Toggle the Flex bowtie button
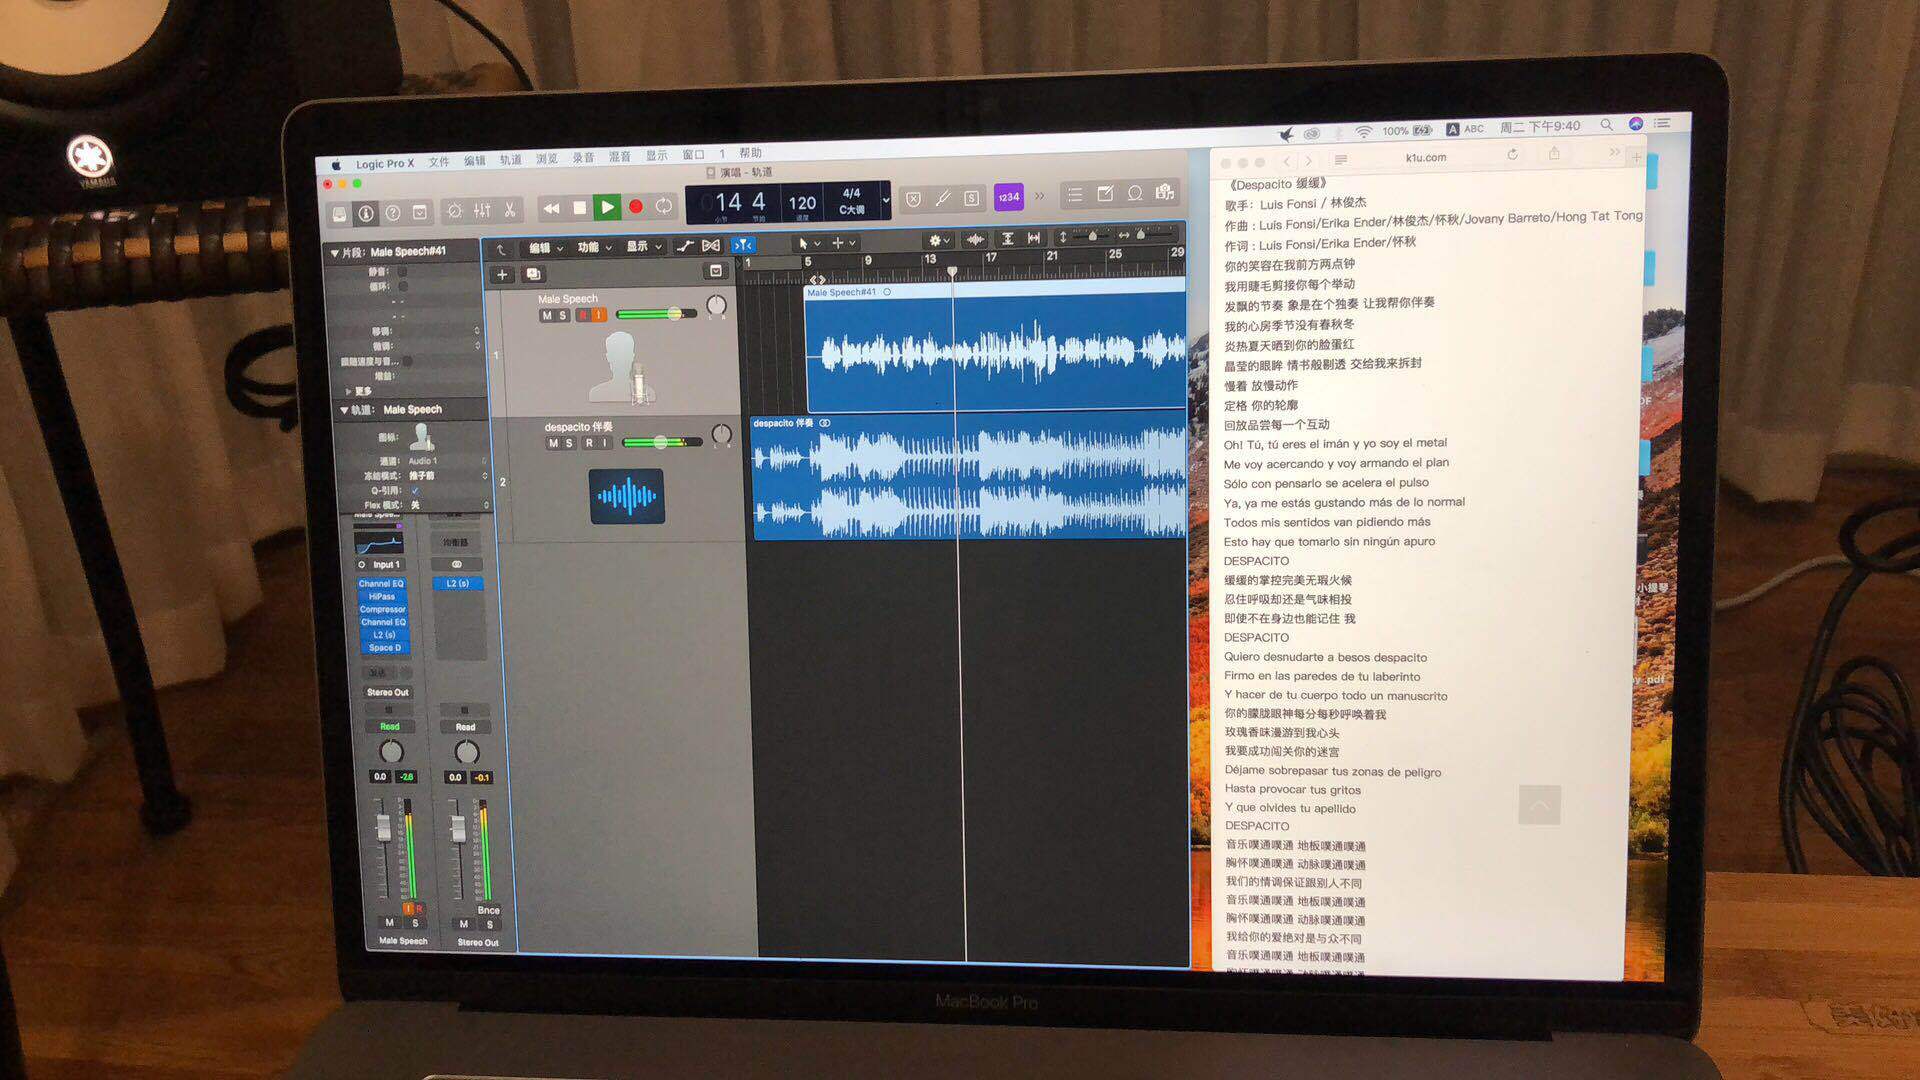 tap(711, 245)
